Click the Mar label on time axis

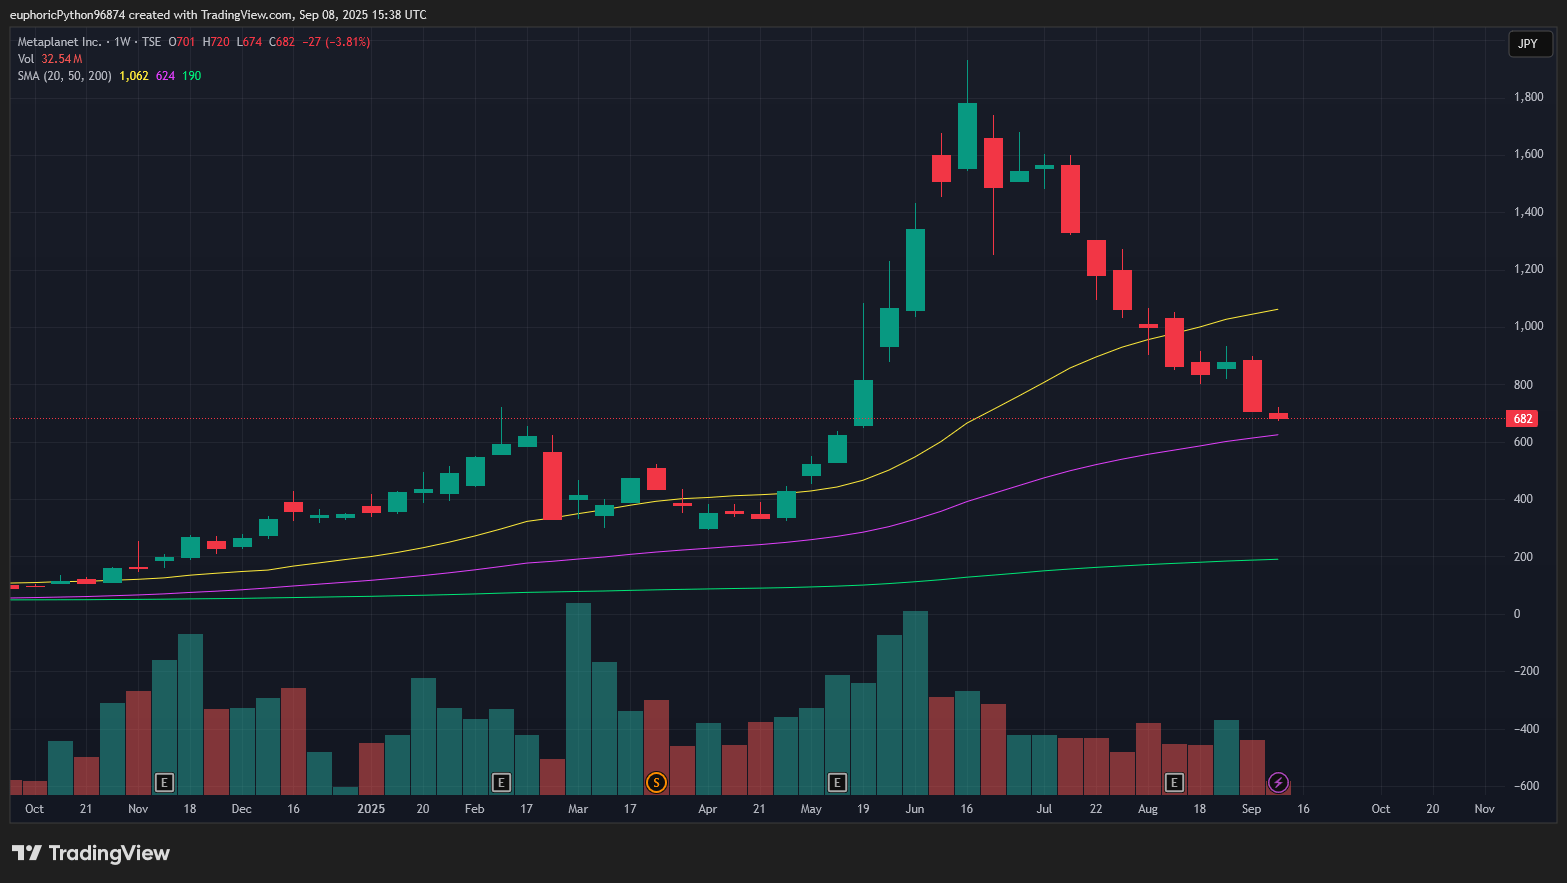(x=578, y=809)
